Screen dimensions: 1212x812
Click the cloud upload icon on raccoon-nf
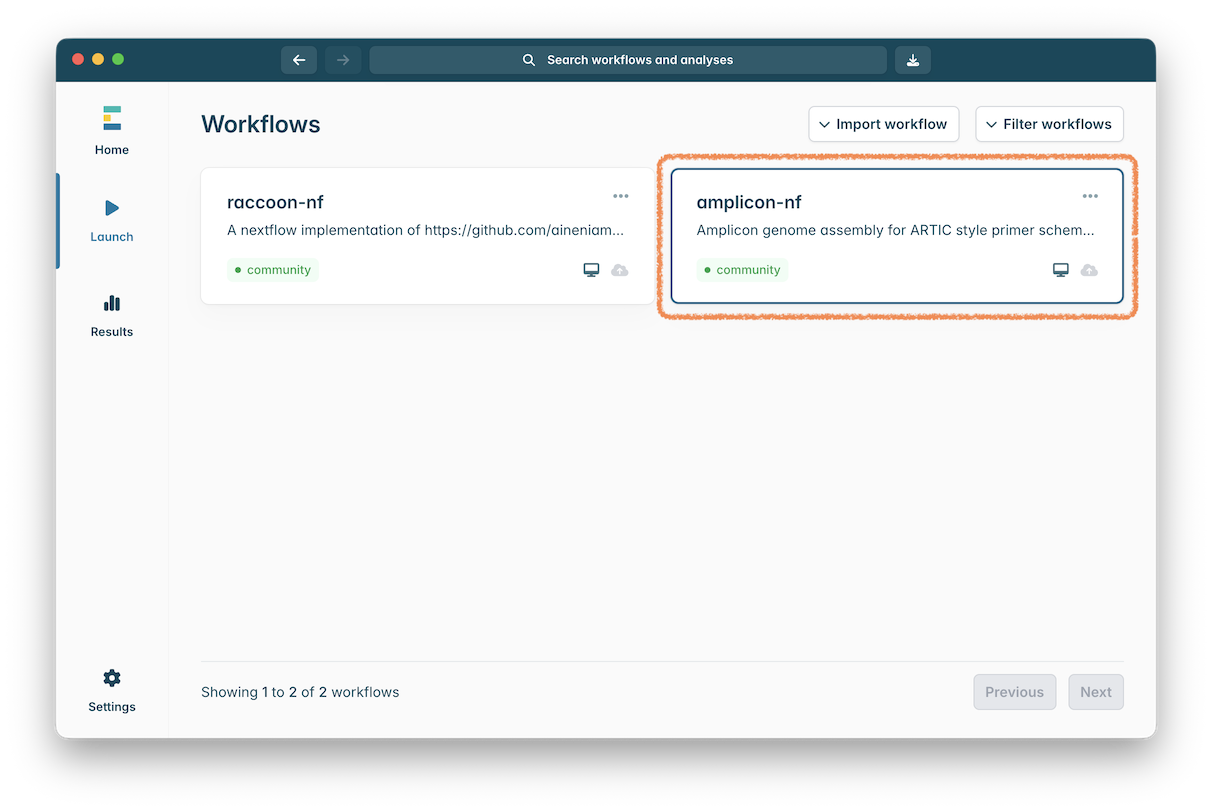620,270
